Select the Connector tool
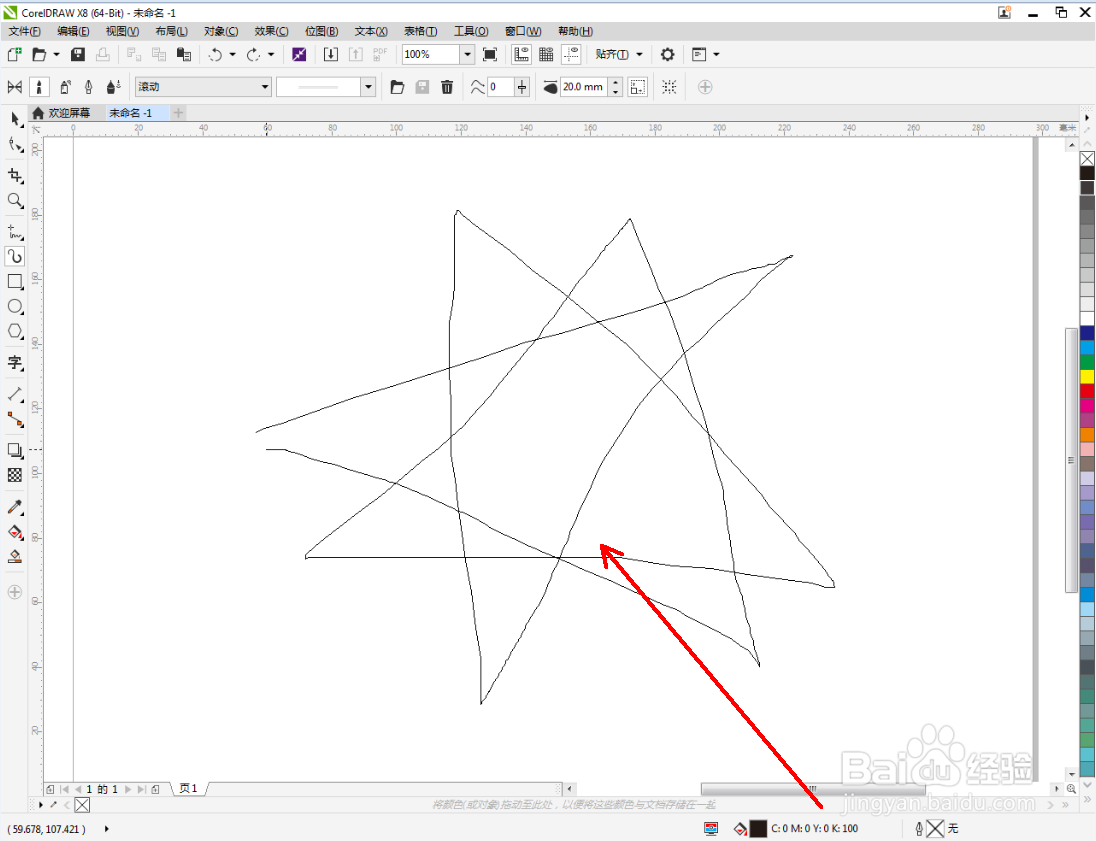 [x=15, y=419]
